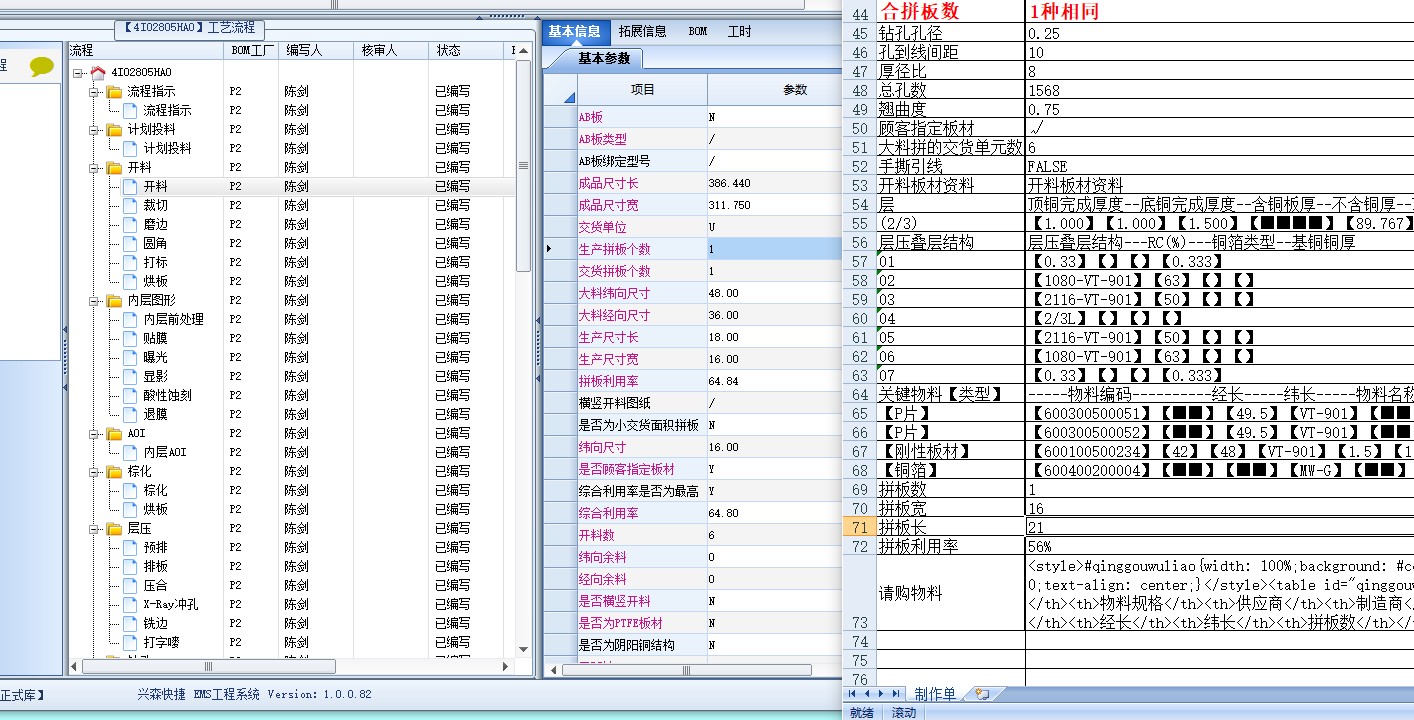Select the 烘板 step under 开料
Image resolution: width=1414 pixels, height=720 pixels.
pyautogui.click(x=155, y=281)
